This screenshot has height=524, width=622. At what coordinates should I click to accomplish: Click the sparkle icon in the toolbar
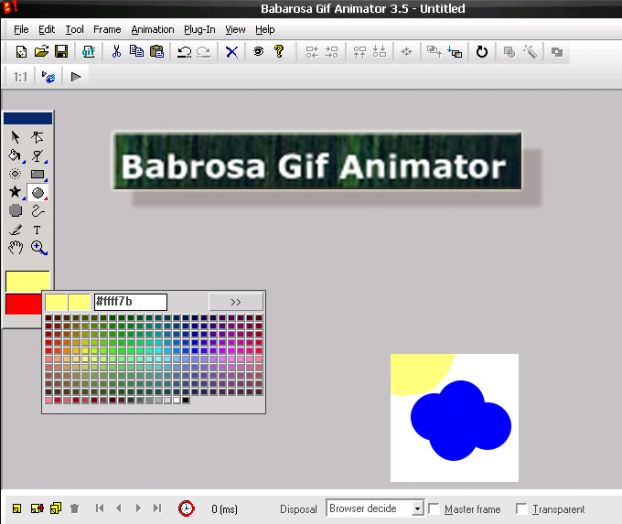(407, 52)
